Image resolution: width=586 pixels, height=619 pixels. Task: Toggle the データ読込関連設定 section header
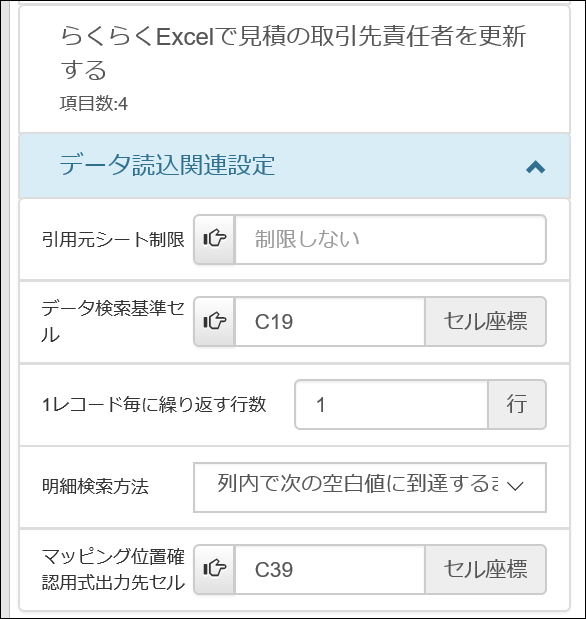click(294, 165)
